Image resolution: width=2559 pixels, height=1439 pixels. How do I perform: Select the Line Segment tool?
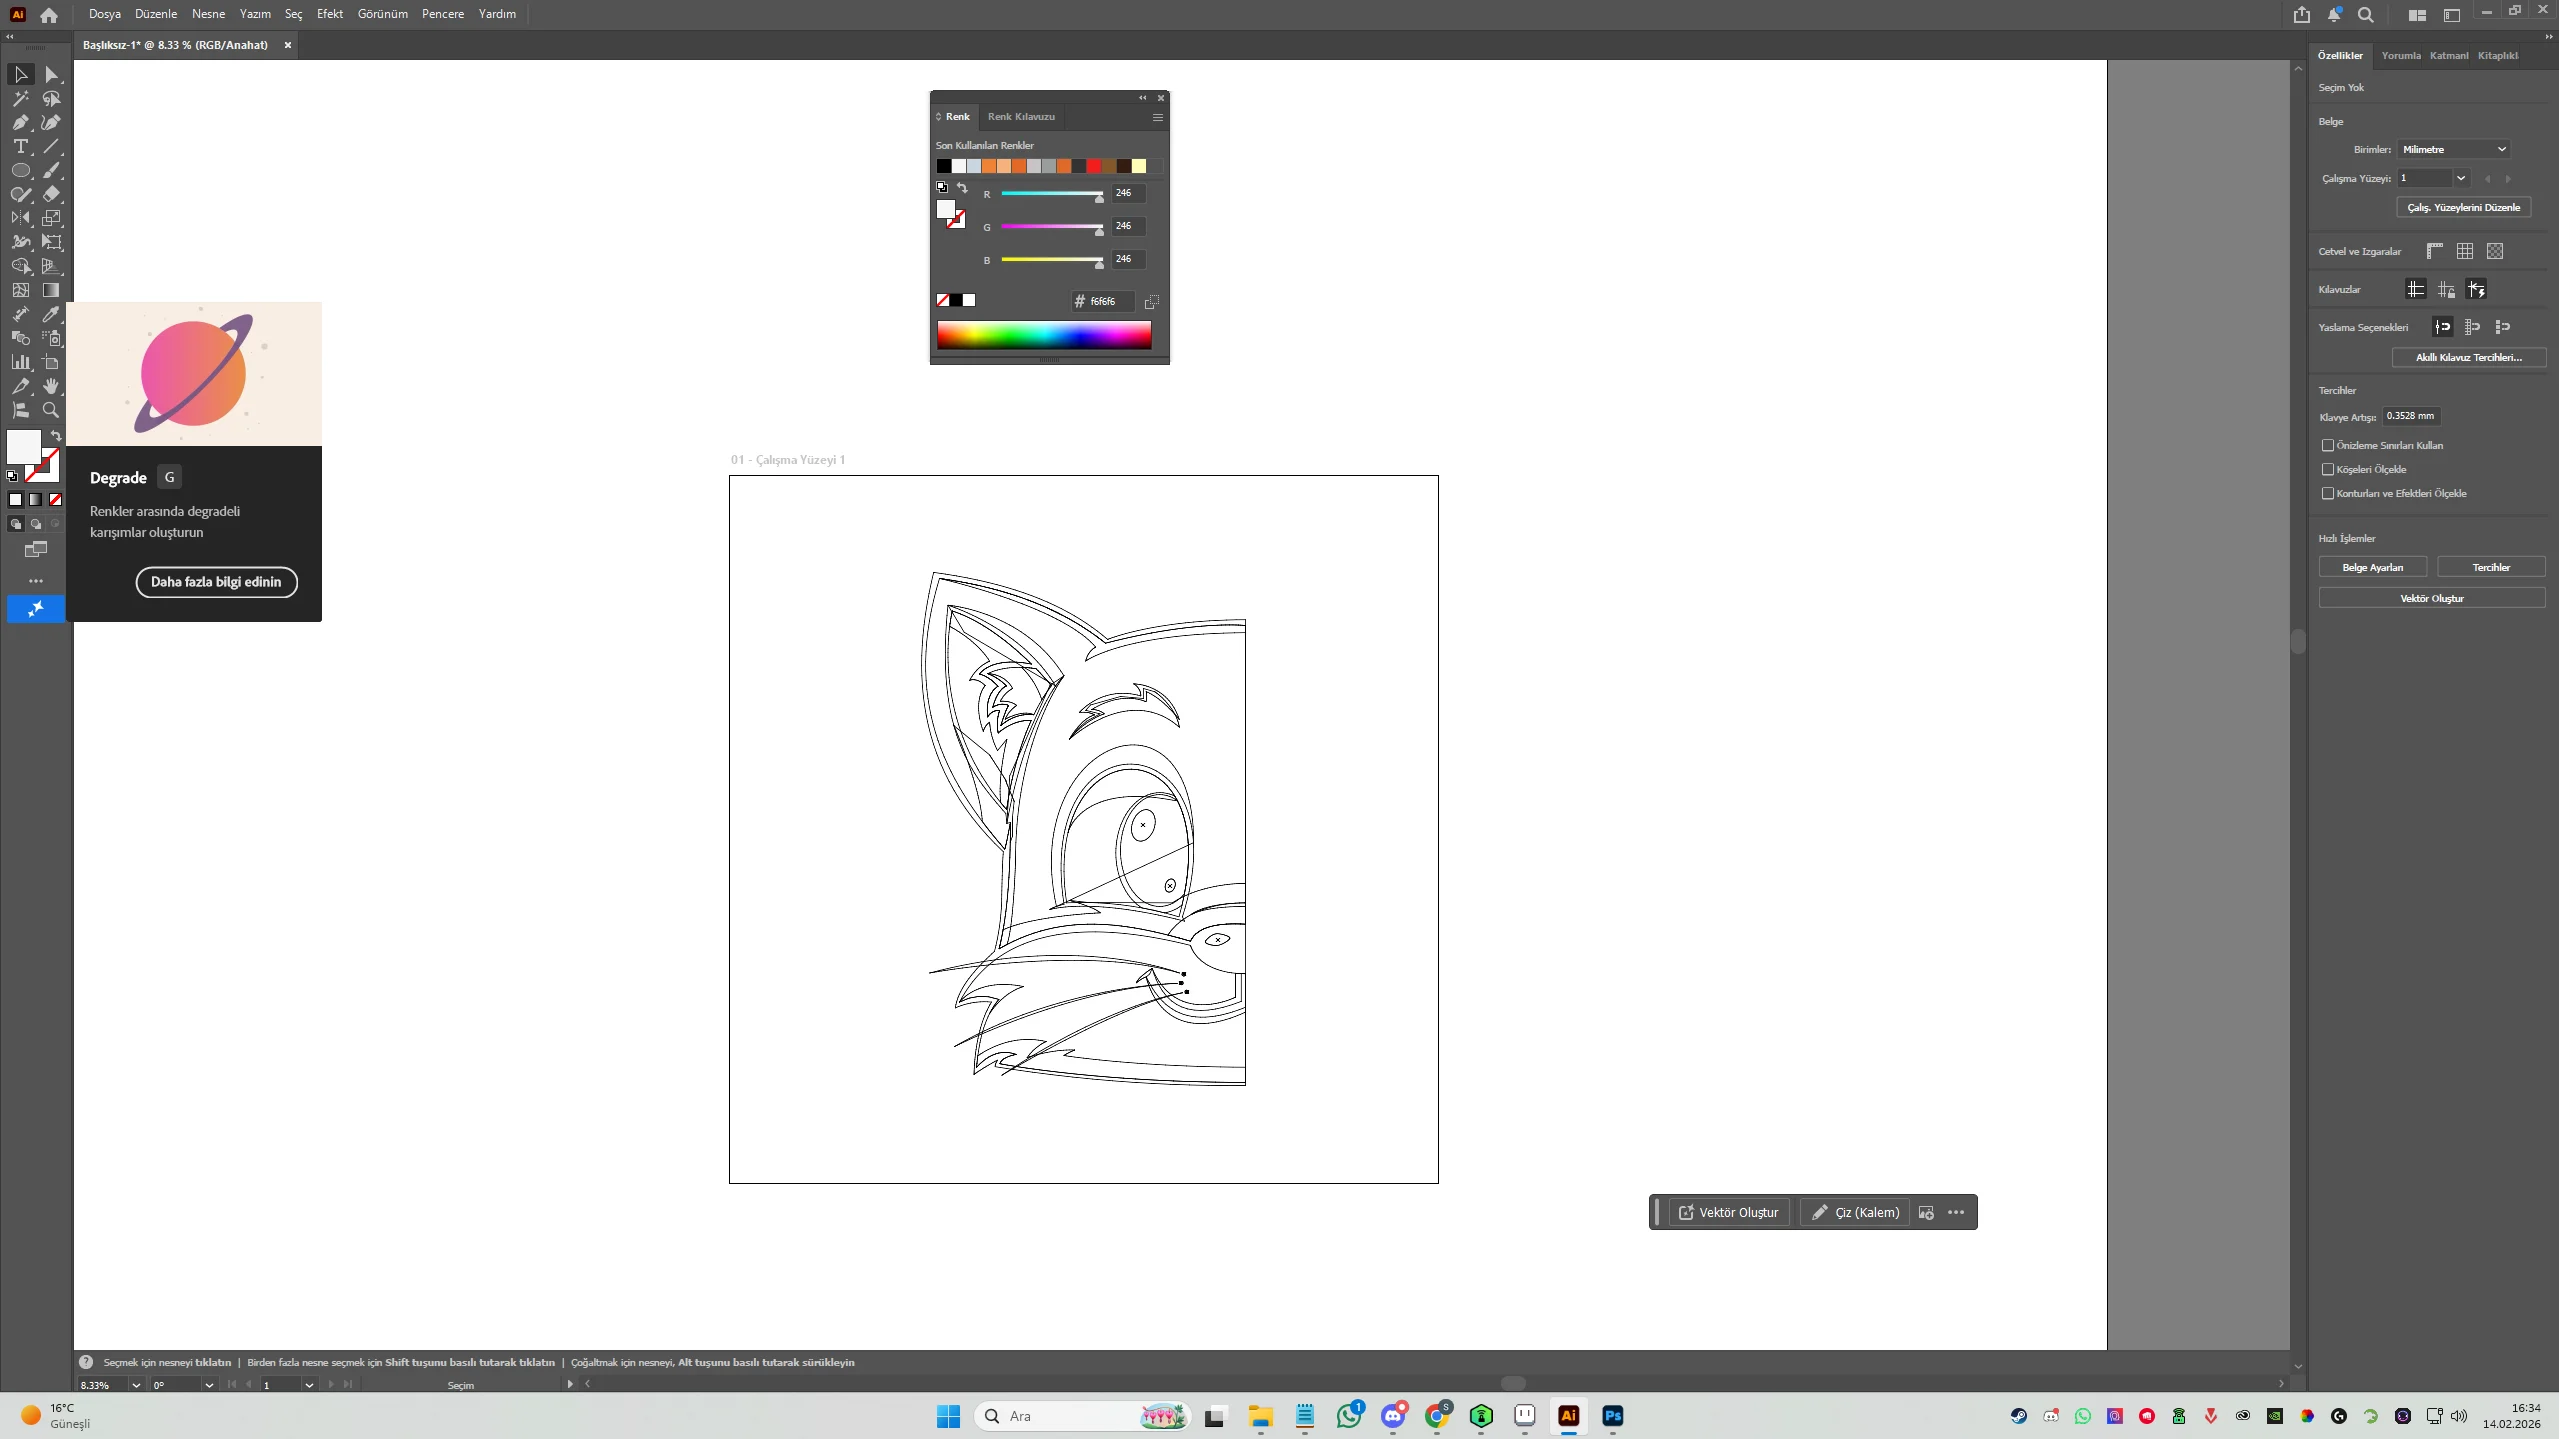pos(51,147)
